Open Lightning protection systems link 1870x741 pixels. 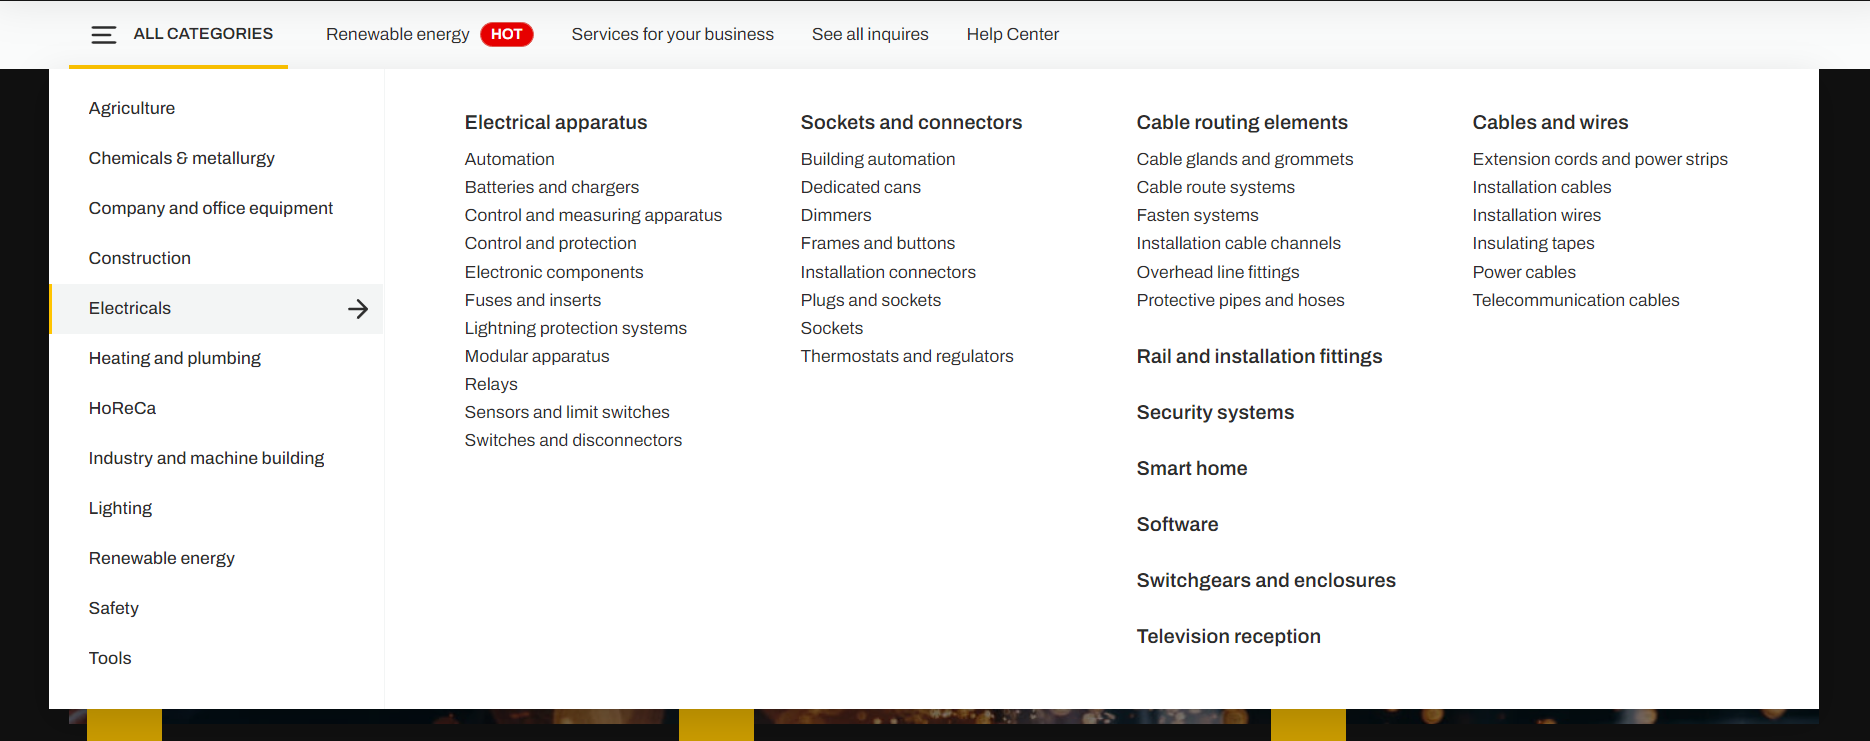[x=575, y=328]
